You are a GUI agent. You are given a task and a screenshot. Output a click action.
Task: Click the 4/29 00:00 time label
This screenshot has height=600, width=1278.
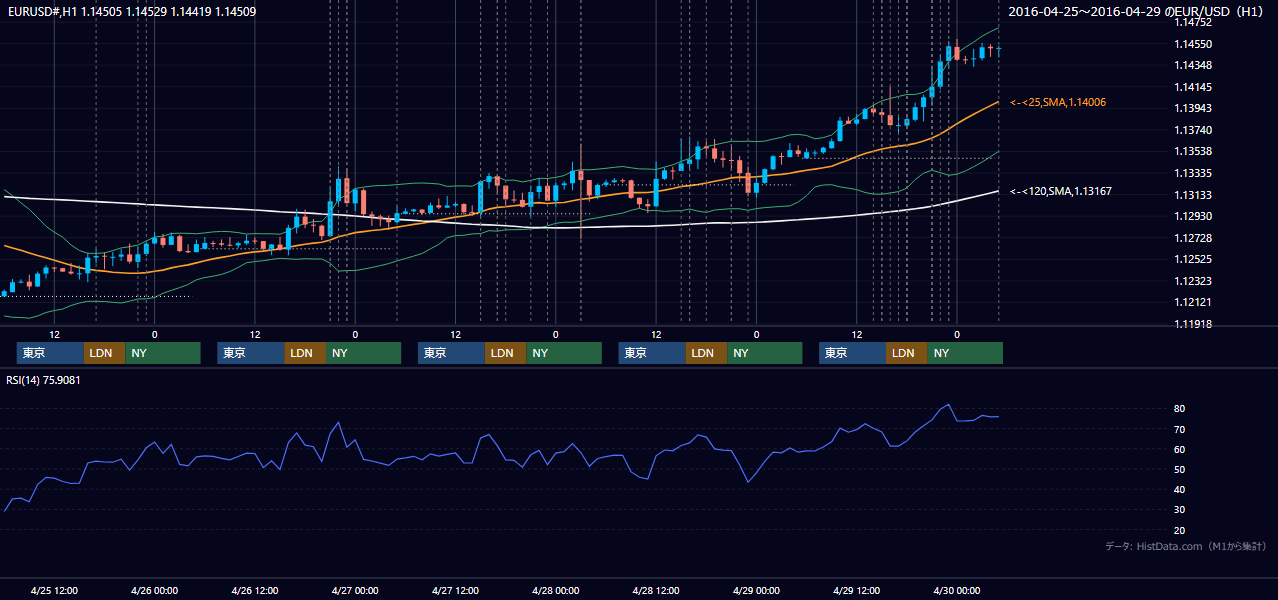pyautogui.click(x=756, y=590)
